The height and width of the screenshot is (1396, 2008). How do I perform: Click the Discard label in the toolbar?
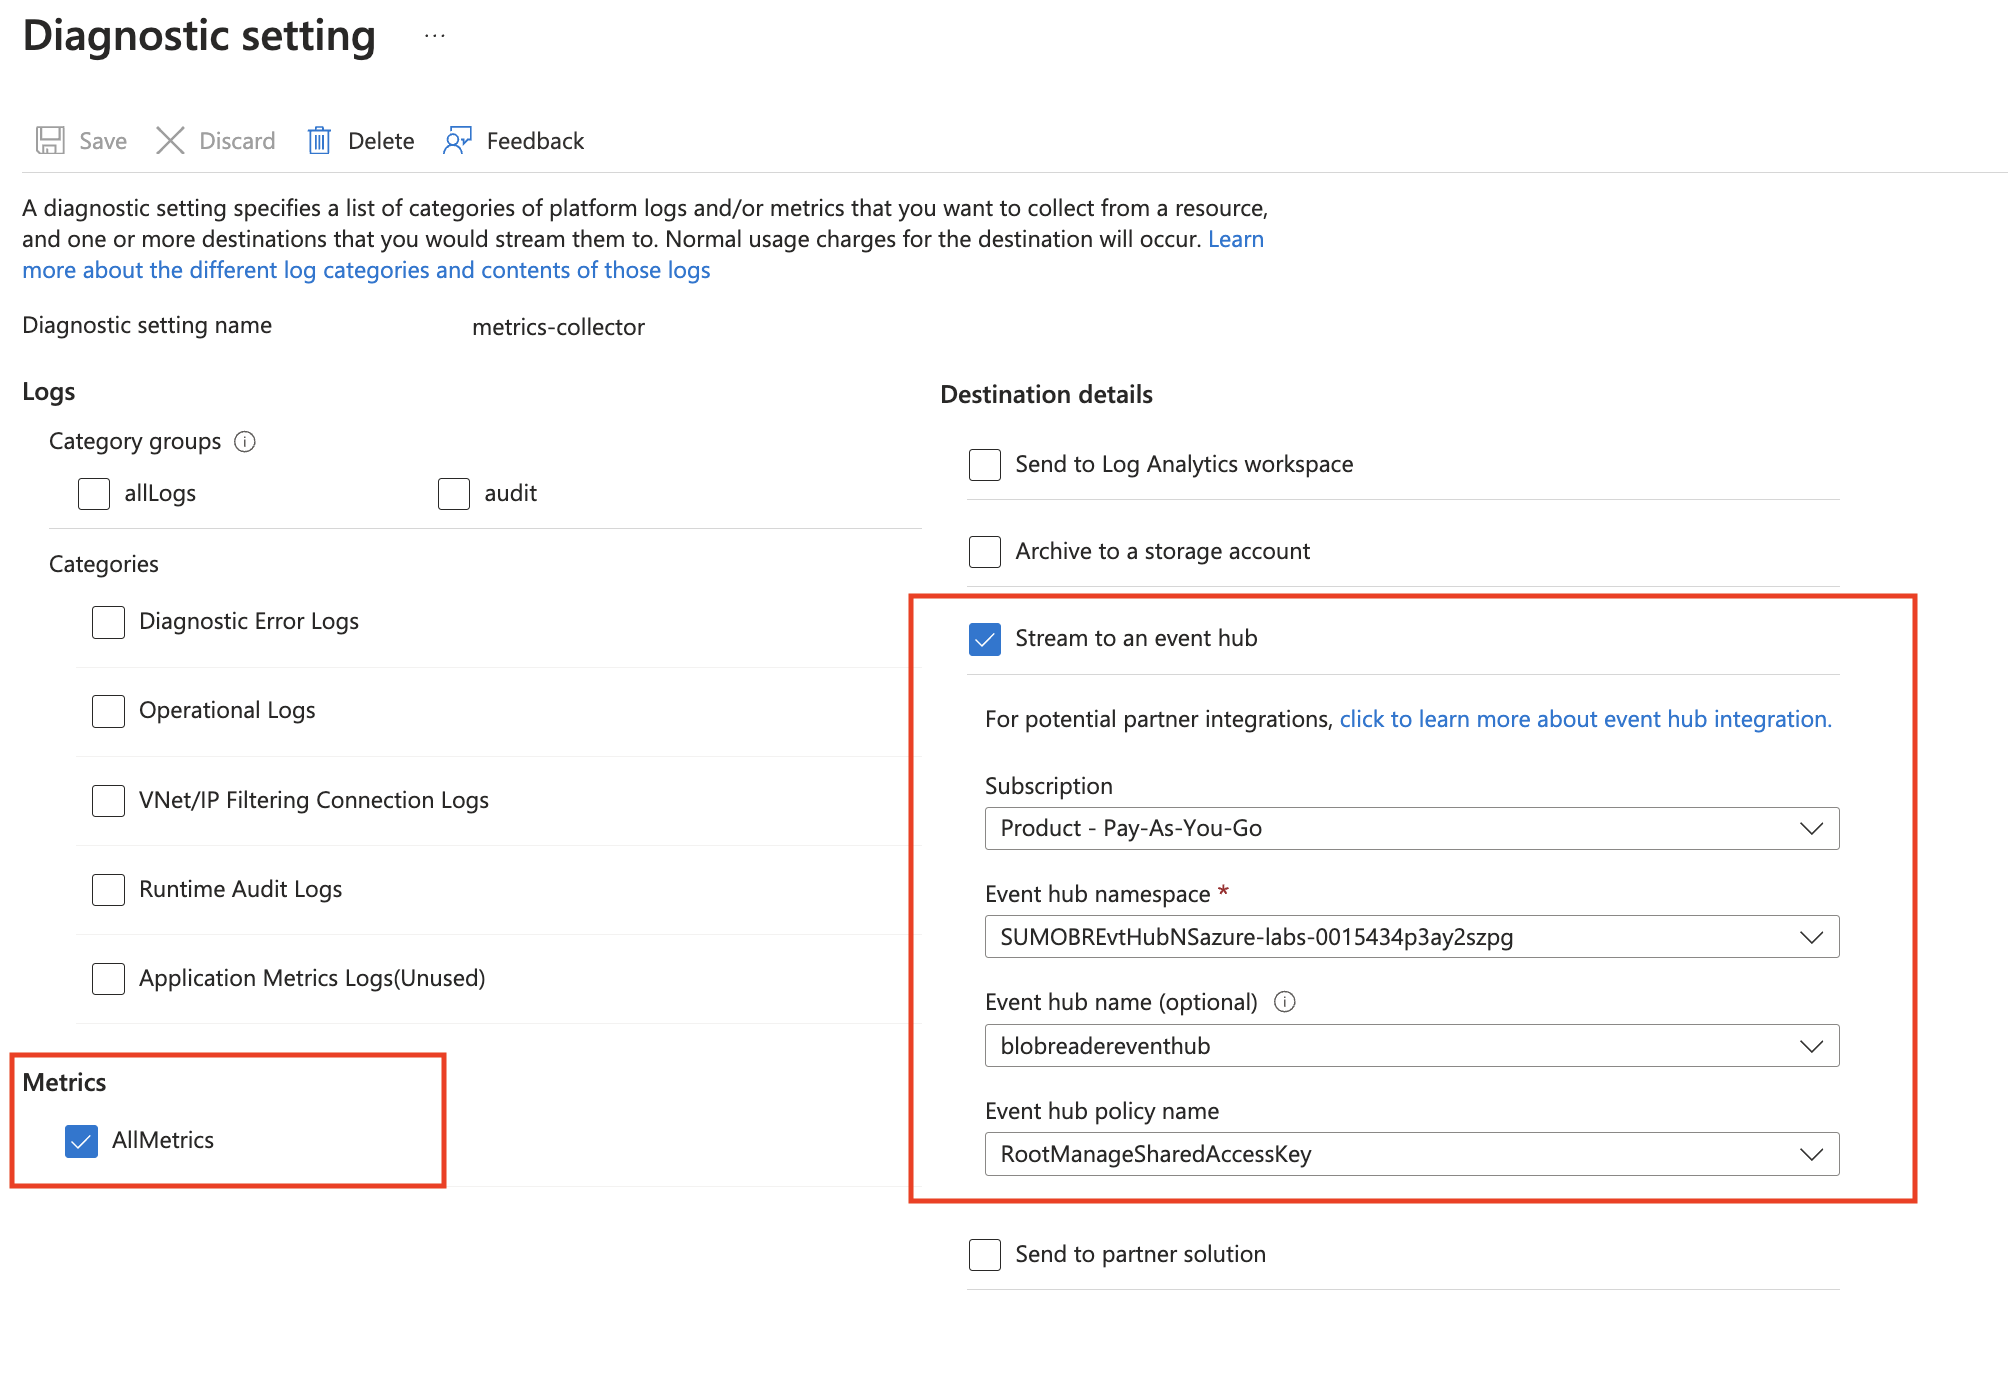pos(237,141)
